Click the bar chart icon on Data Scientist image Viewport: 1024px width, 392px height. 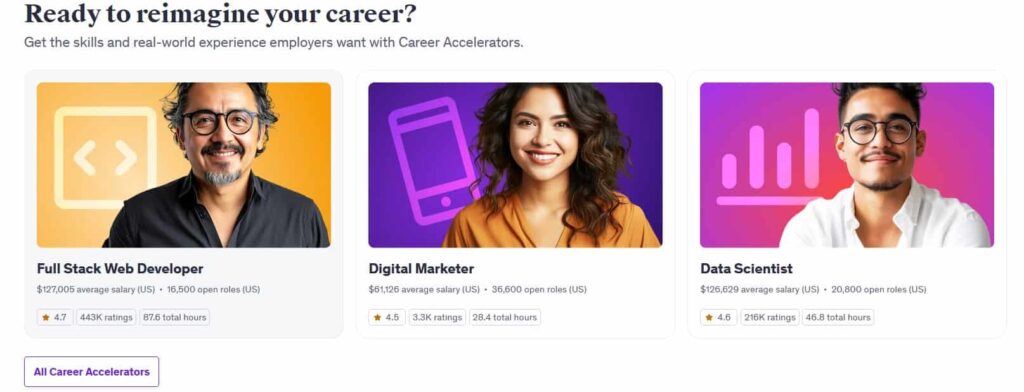click(x=769, y=157)
